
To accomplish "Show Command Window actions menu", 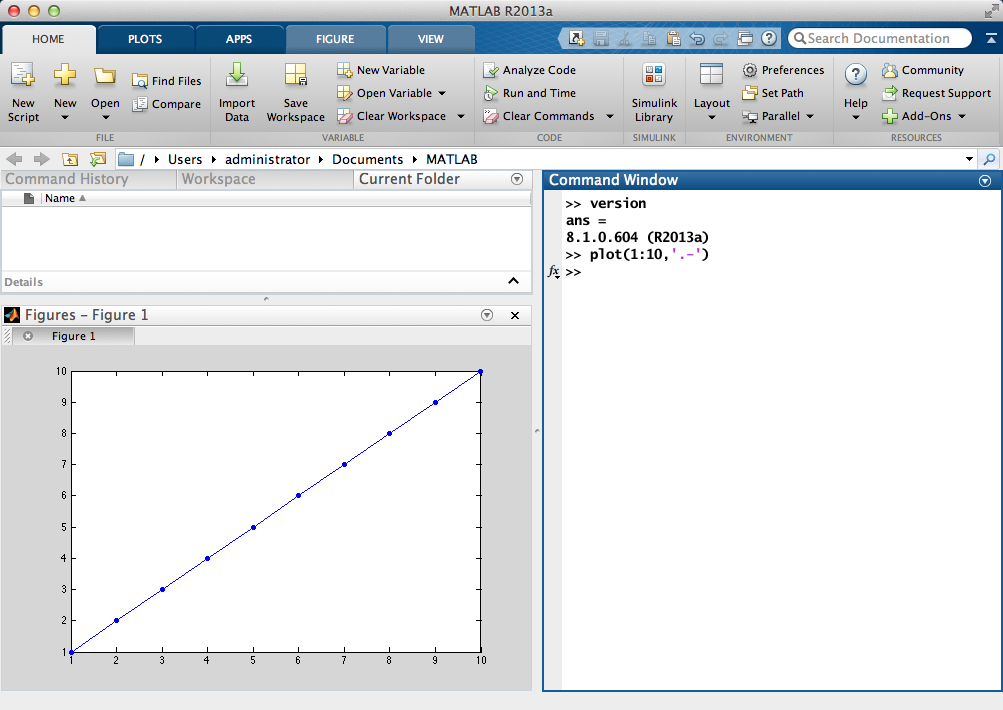I will pos(985,181).
